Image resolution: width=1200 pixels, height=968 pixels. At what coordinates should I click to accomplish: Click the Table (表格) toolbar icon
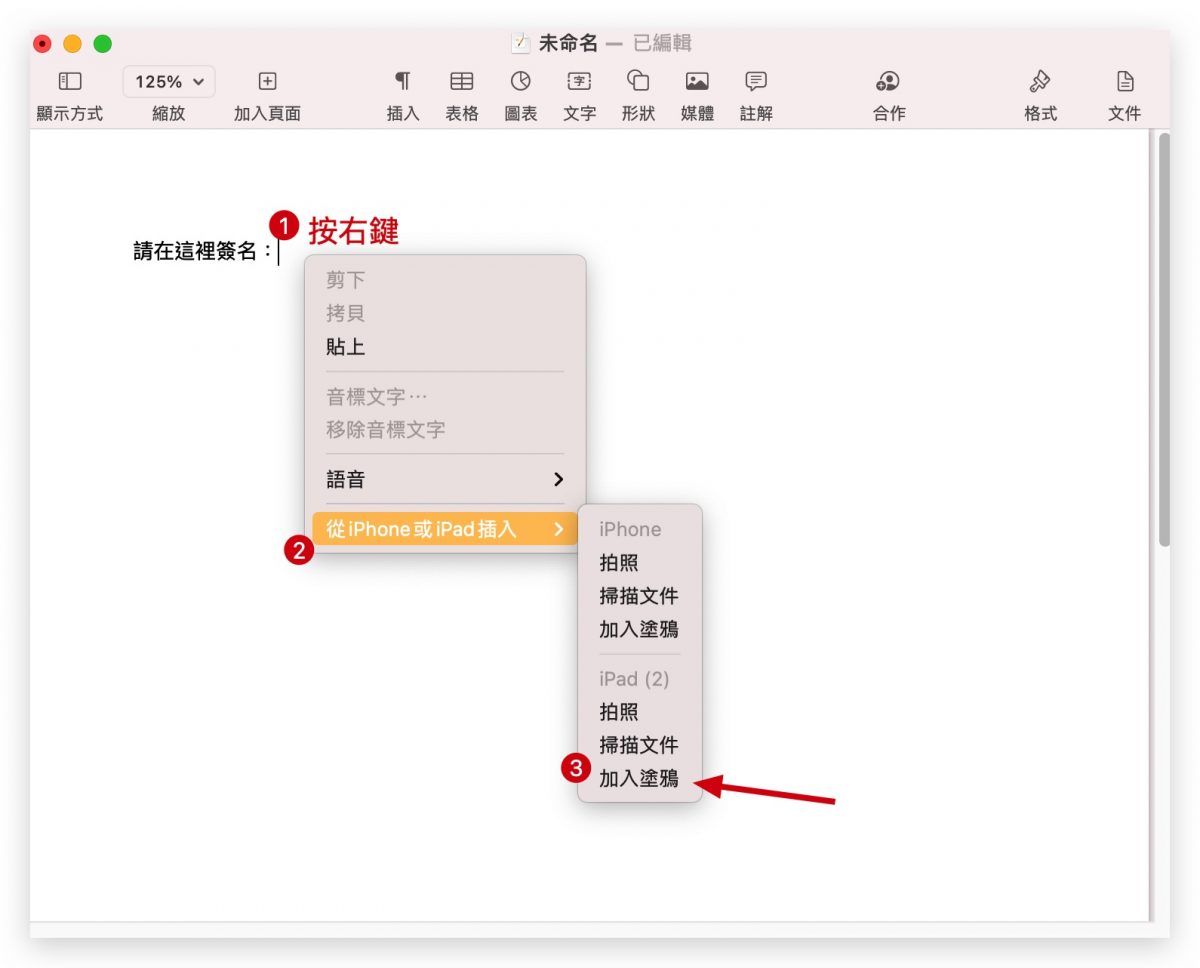461,82
